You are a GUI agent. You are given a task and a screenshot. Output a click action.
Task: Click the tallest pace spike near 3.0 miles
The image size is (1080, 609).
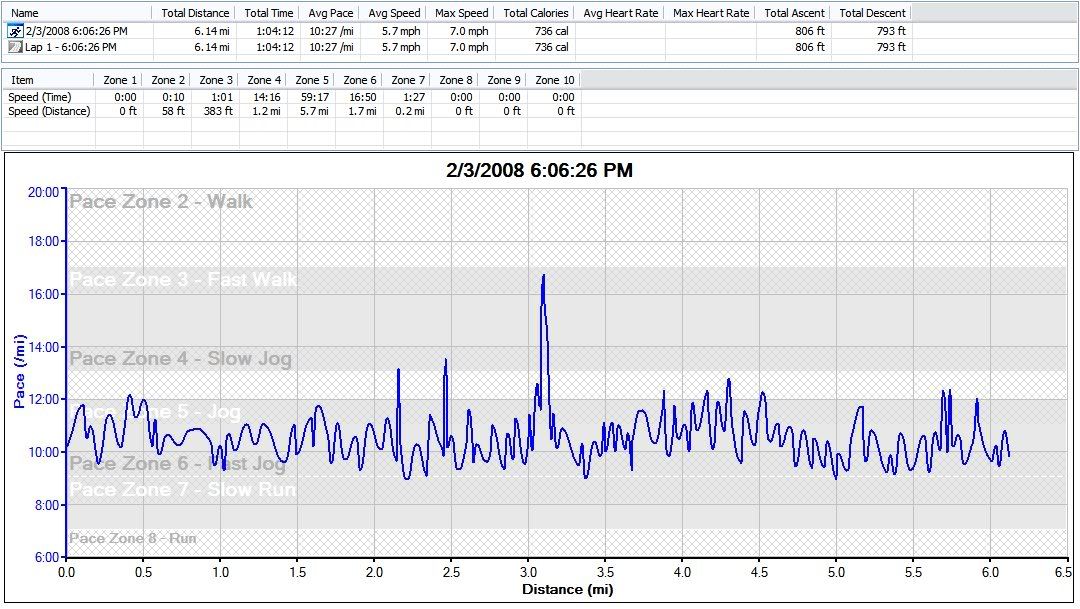[x=543, y=276]
